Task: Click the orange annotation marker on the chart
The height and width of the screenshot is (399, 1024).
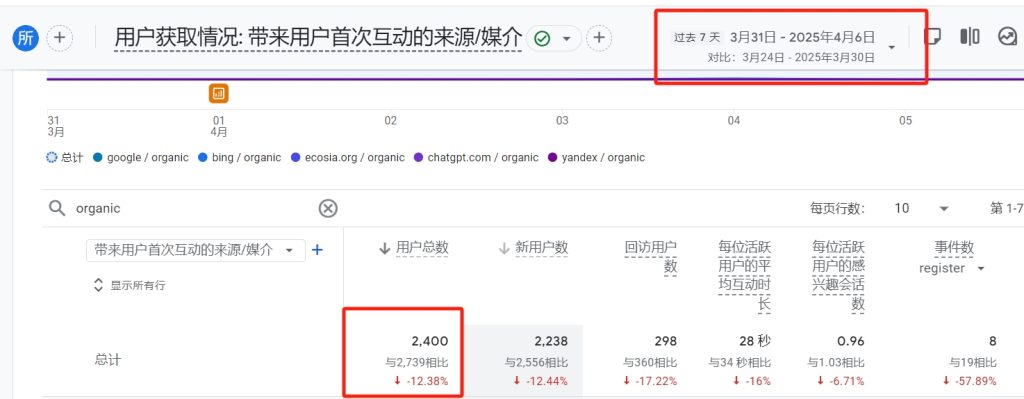Action: (219, 93)
